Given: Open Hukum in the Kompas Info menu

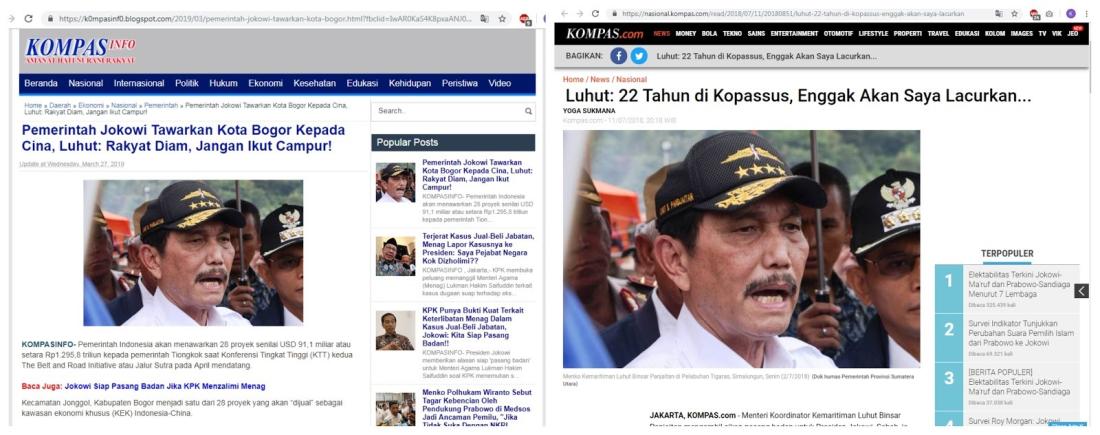Looking at the screenshot, I should click(223, 83).
